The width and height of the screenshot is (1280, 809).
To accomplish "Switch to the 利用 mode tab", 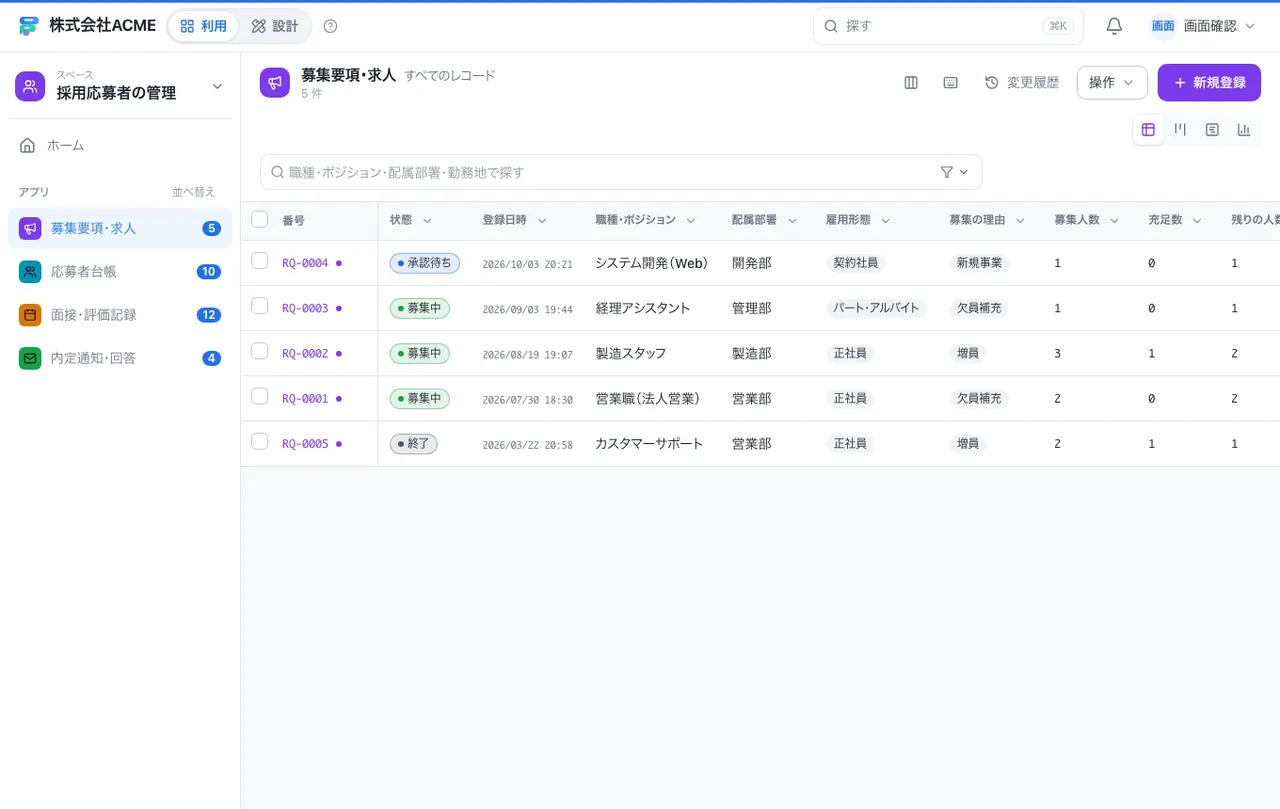I will (203, 26).
